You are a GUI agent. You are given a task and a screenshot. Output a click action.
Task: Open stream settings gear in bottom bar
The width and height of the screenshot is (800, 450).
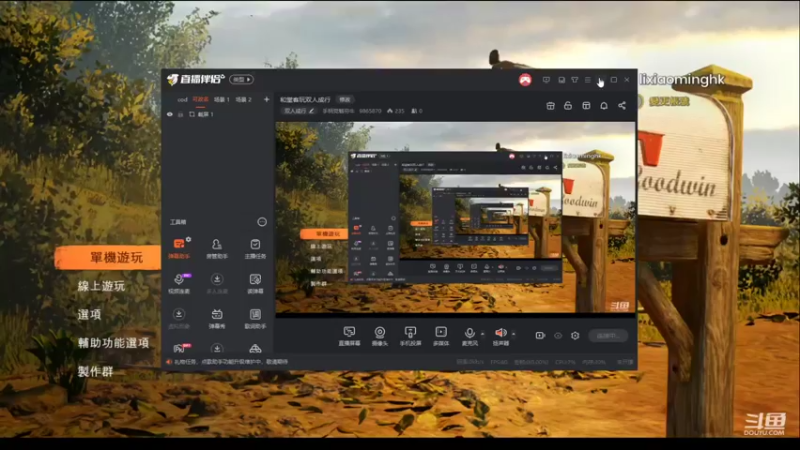click(x=575, y=335)
